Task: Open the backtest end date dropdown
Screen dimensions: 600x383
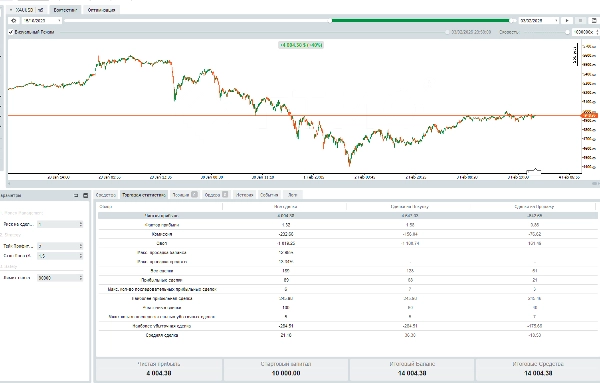Action: (x=556, y=21)
